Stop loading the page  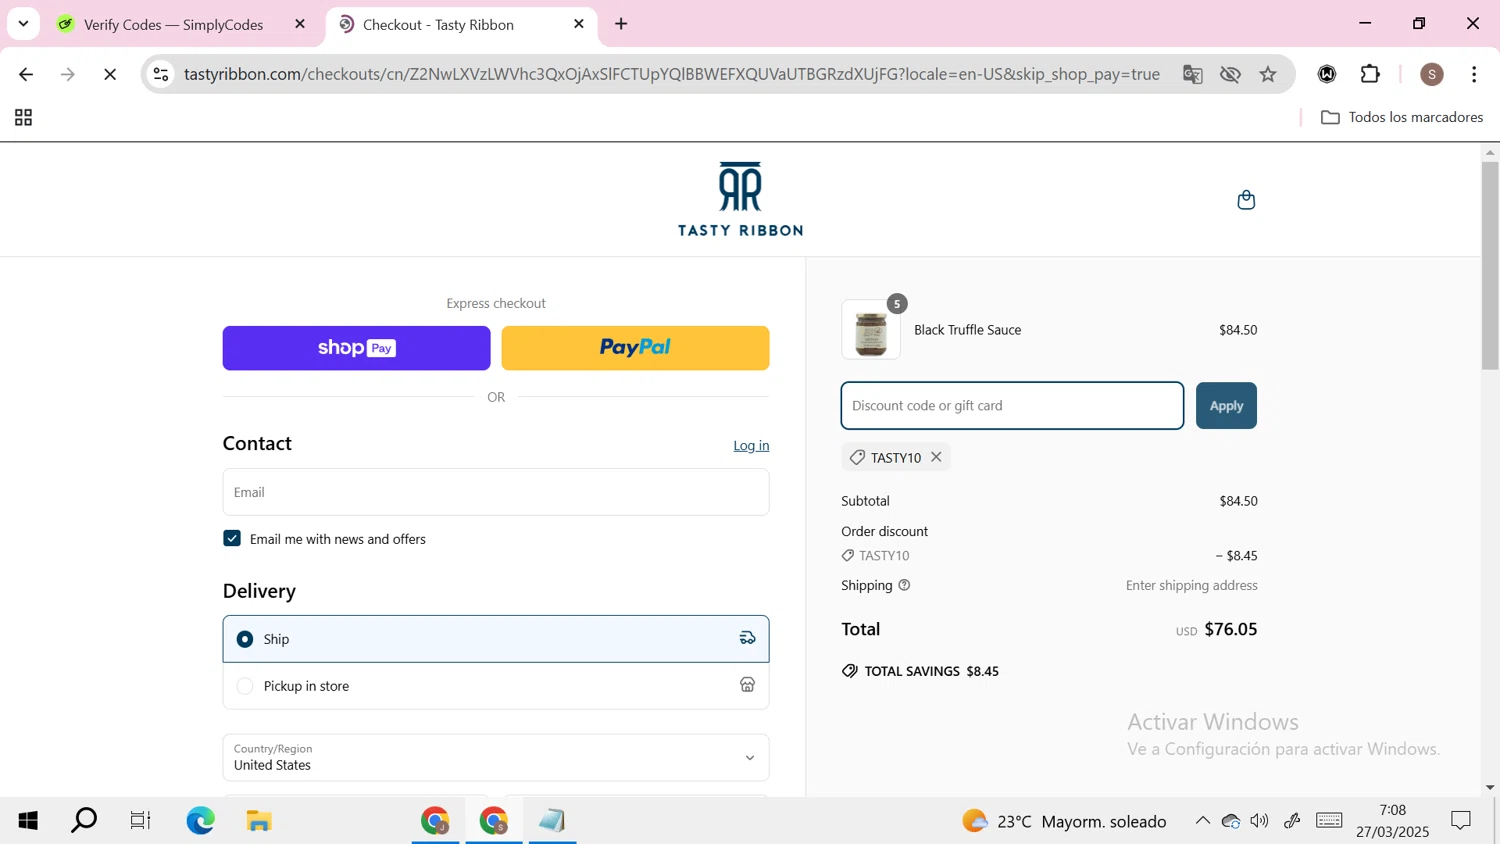(x=110, y=74)
